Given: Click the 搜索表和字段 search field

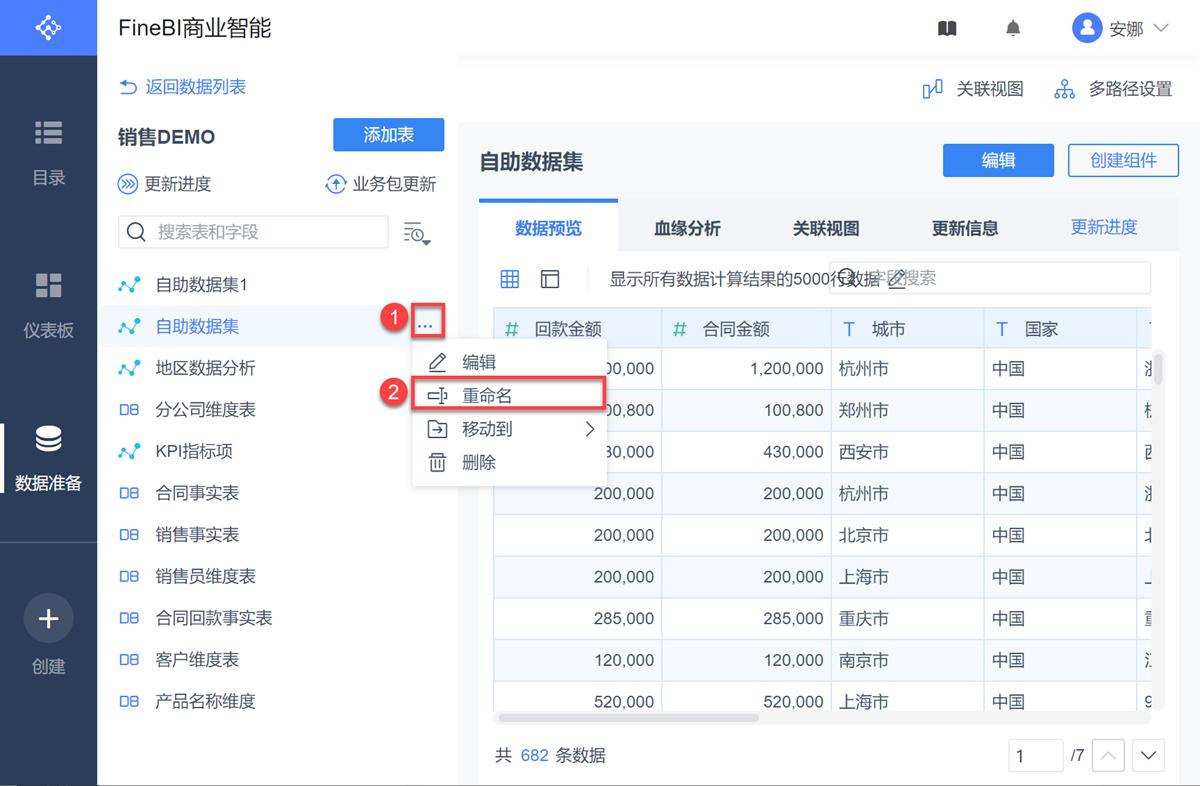Looking at the screenshot, I should (253, 232).
